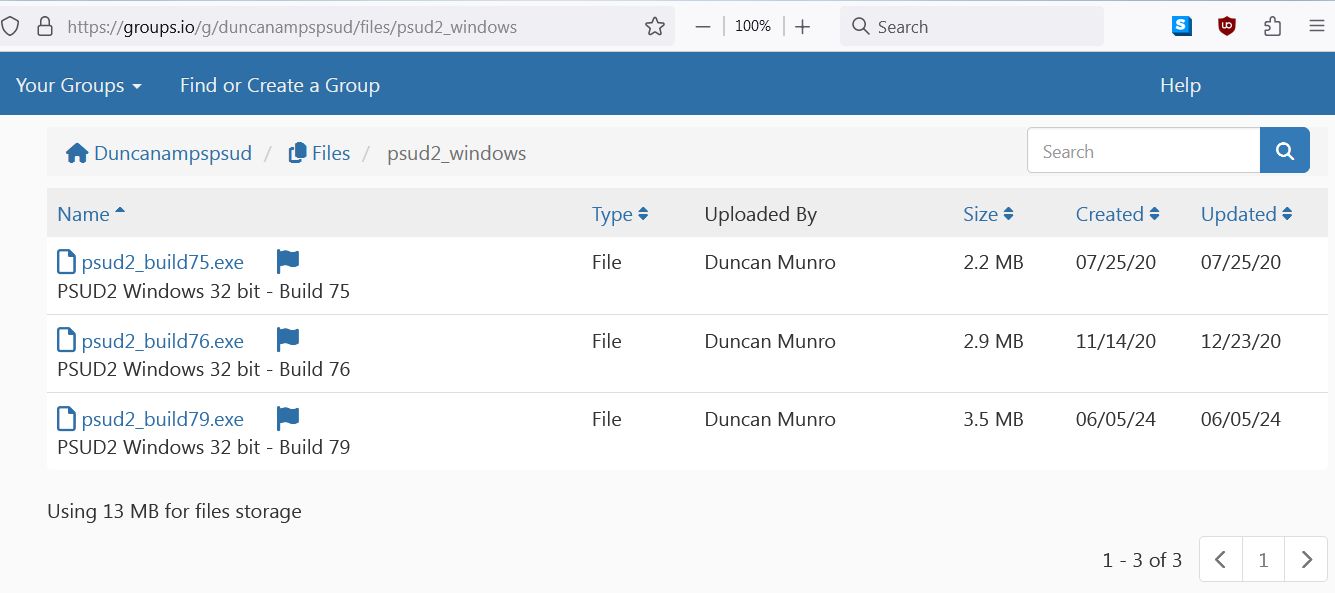The height and width of the screenshot is (593, 1335).
Task: Click the psud2_windows breadcrumb text
Action: pyautogui.click(x=457, y=153)
